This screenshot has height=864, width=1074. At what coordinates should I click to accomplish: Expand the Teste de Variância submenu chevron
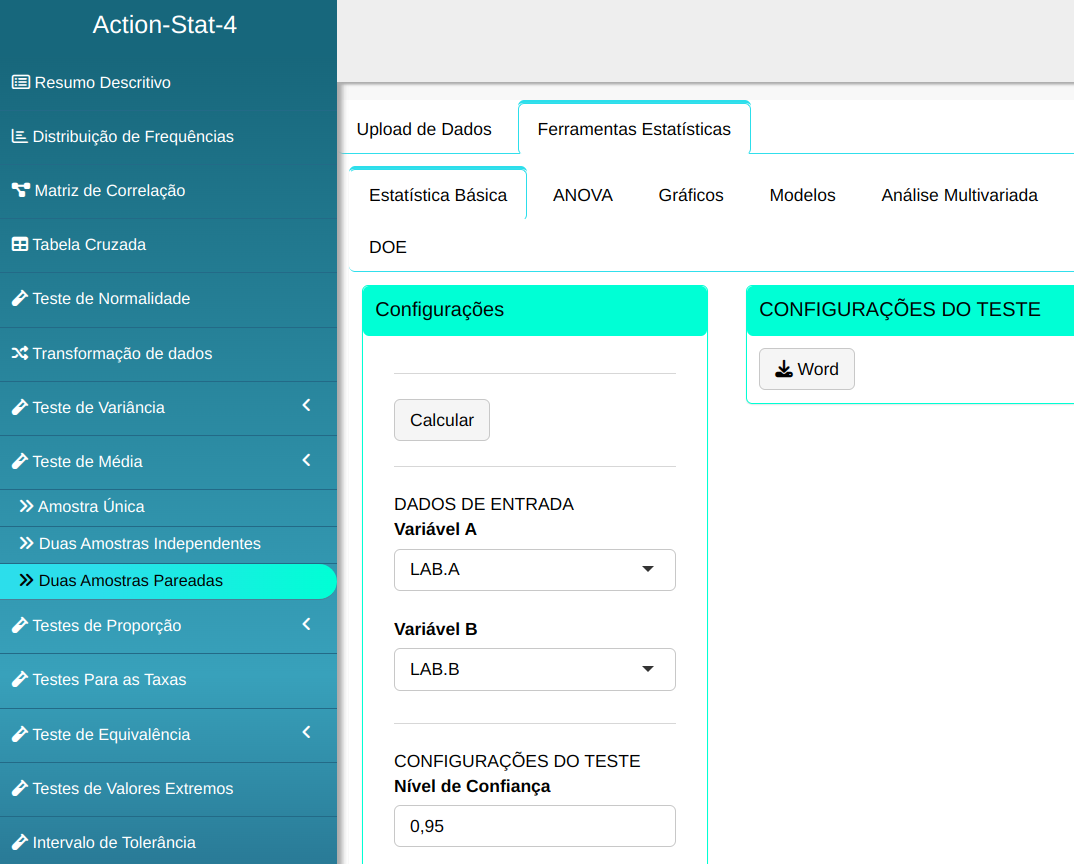click(x=306, y=406)
